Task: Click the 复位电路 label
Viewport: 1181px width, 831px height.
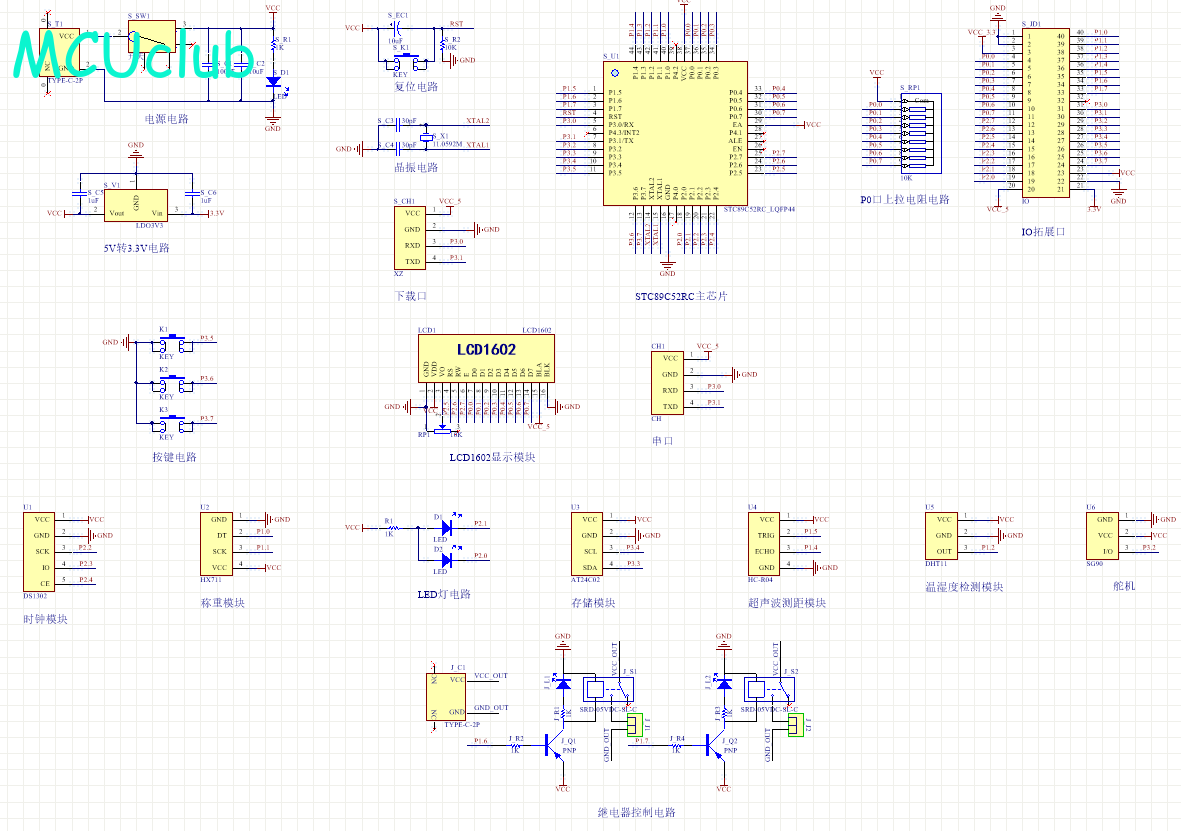Action: 416,87
